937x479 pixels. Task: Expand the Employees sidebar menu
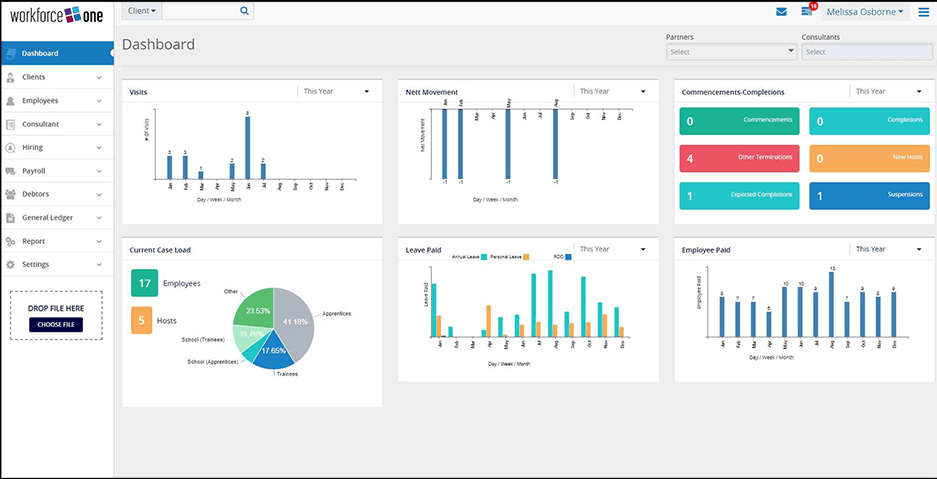(x=56, y=101)
